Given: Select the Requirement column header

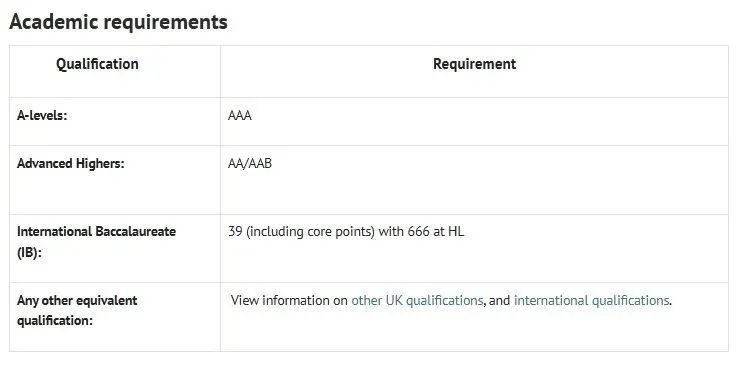Looking at the screenshot, I should point(474,64).
